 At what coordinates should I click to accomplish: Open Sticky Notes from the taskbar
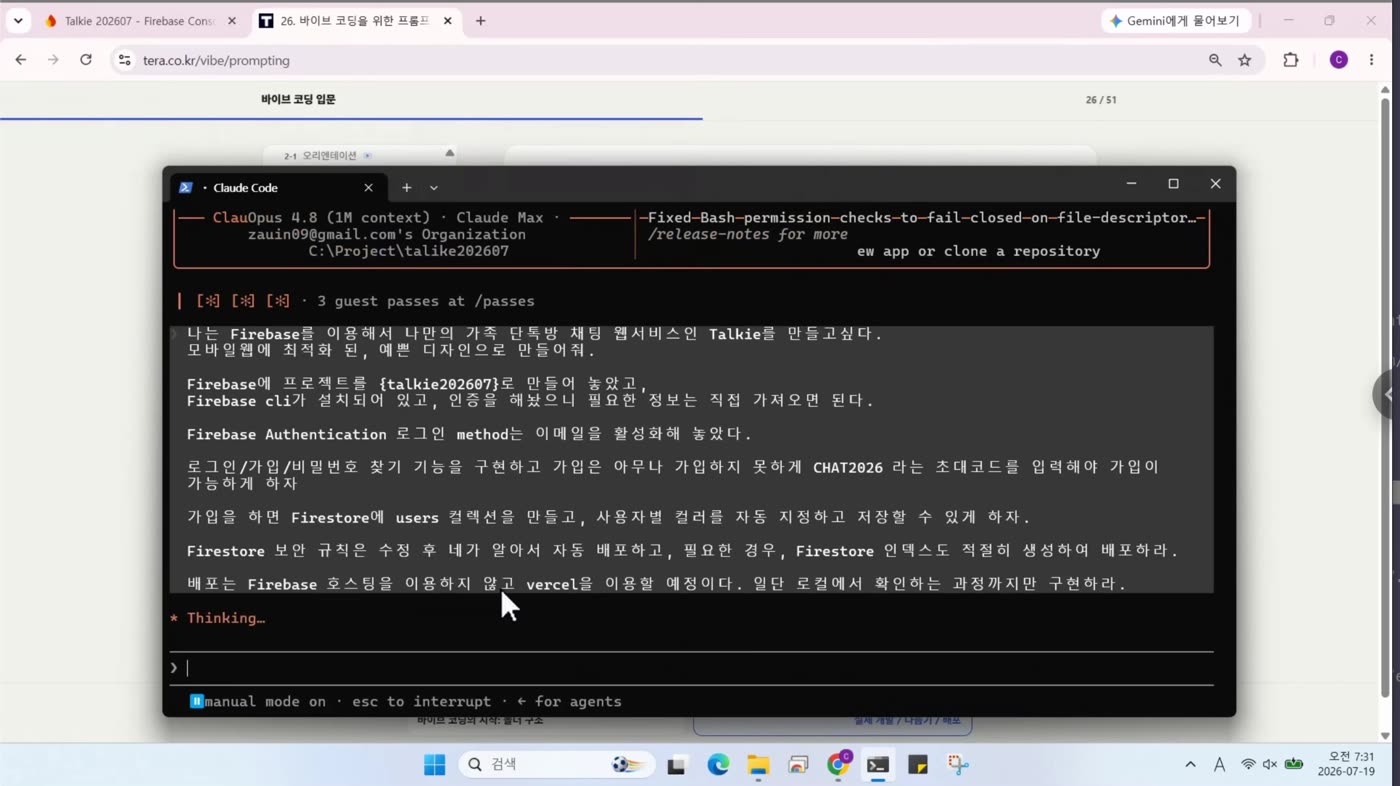(918, 765)
